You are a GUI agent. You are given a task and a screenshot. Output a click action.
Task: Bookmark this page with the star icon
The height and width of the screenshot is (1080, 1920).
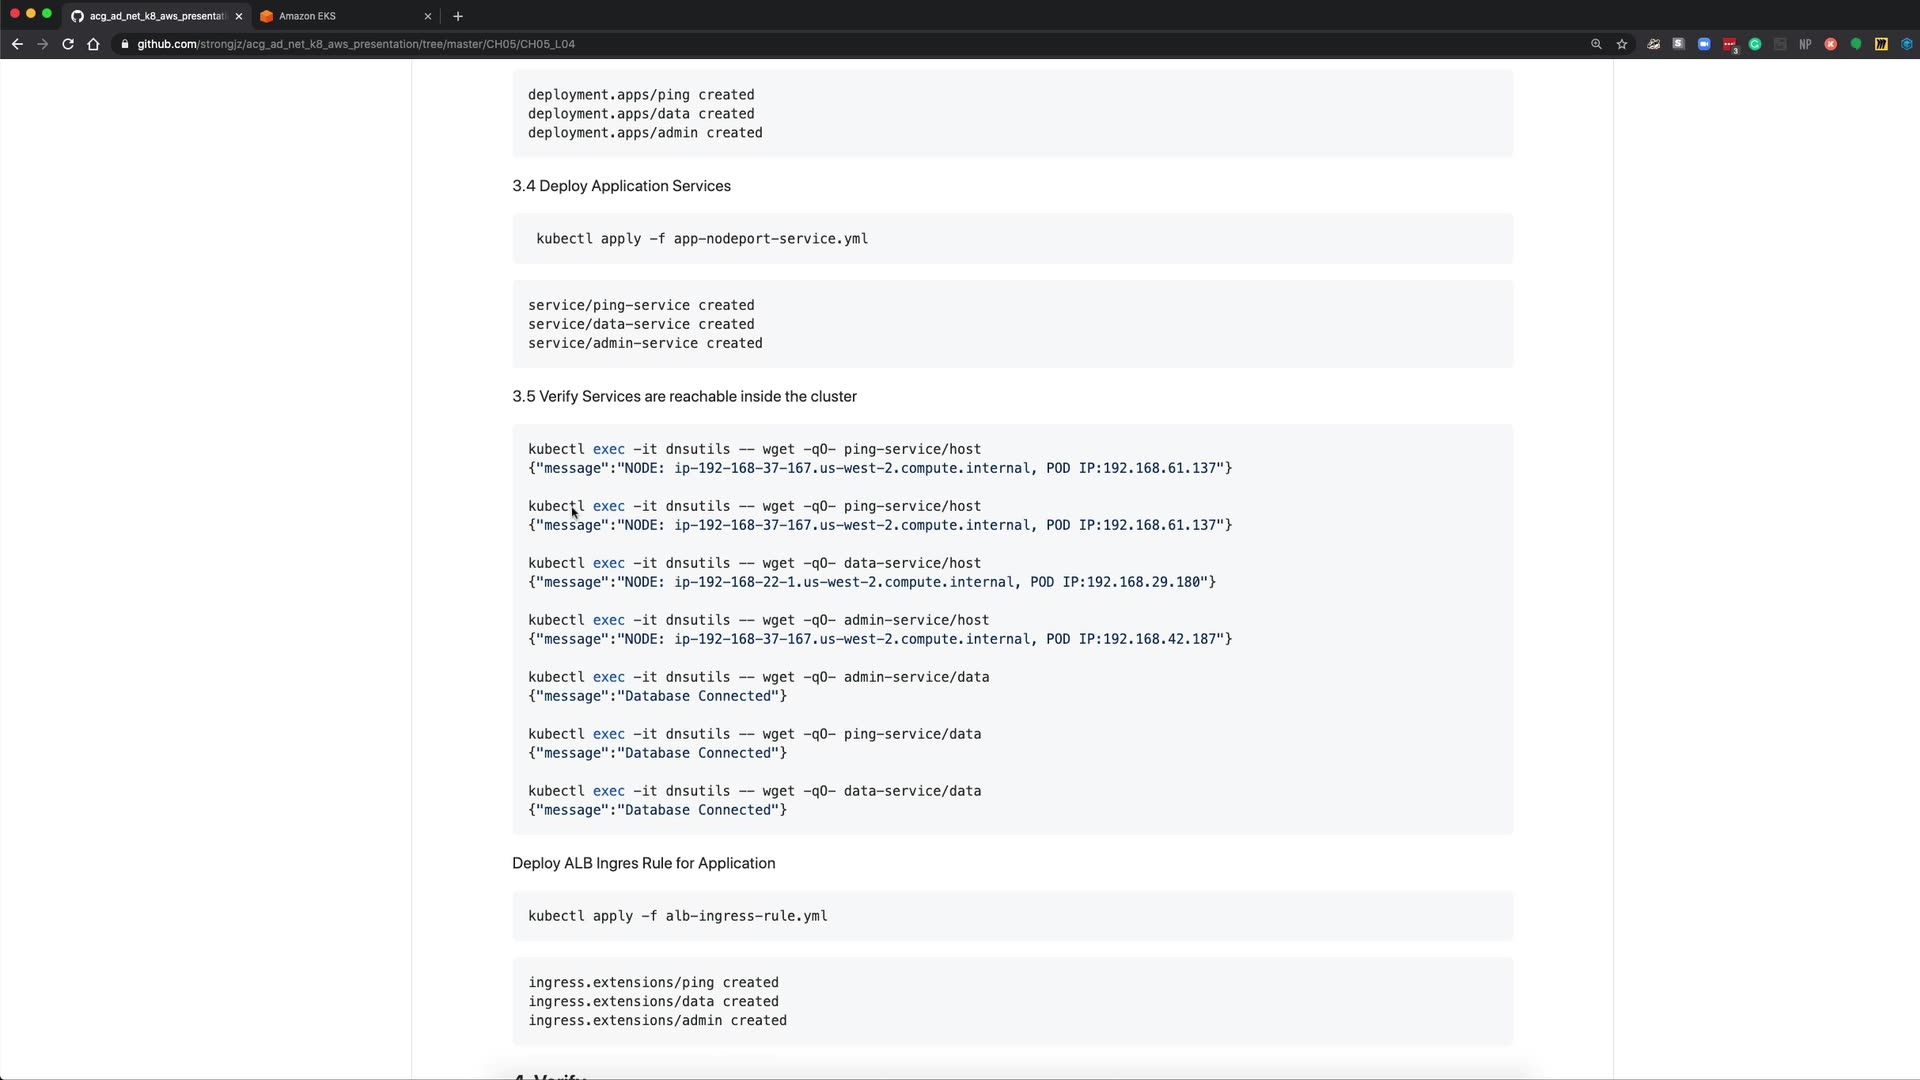pyautogui.click(x=1622, y=44)
